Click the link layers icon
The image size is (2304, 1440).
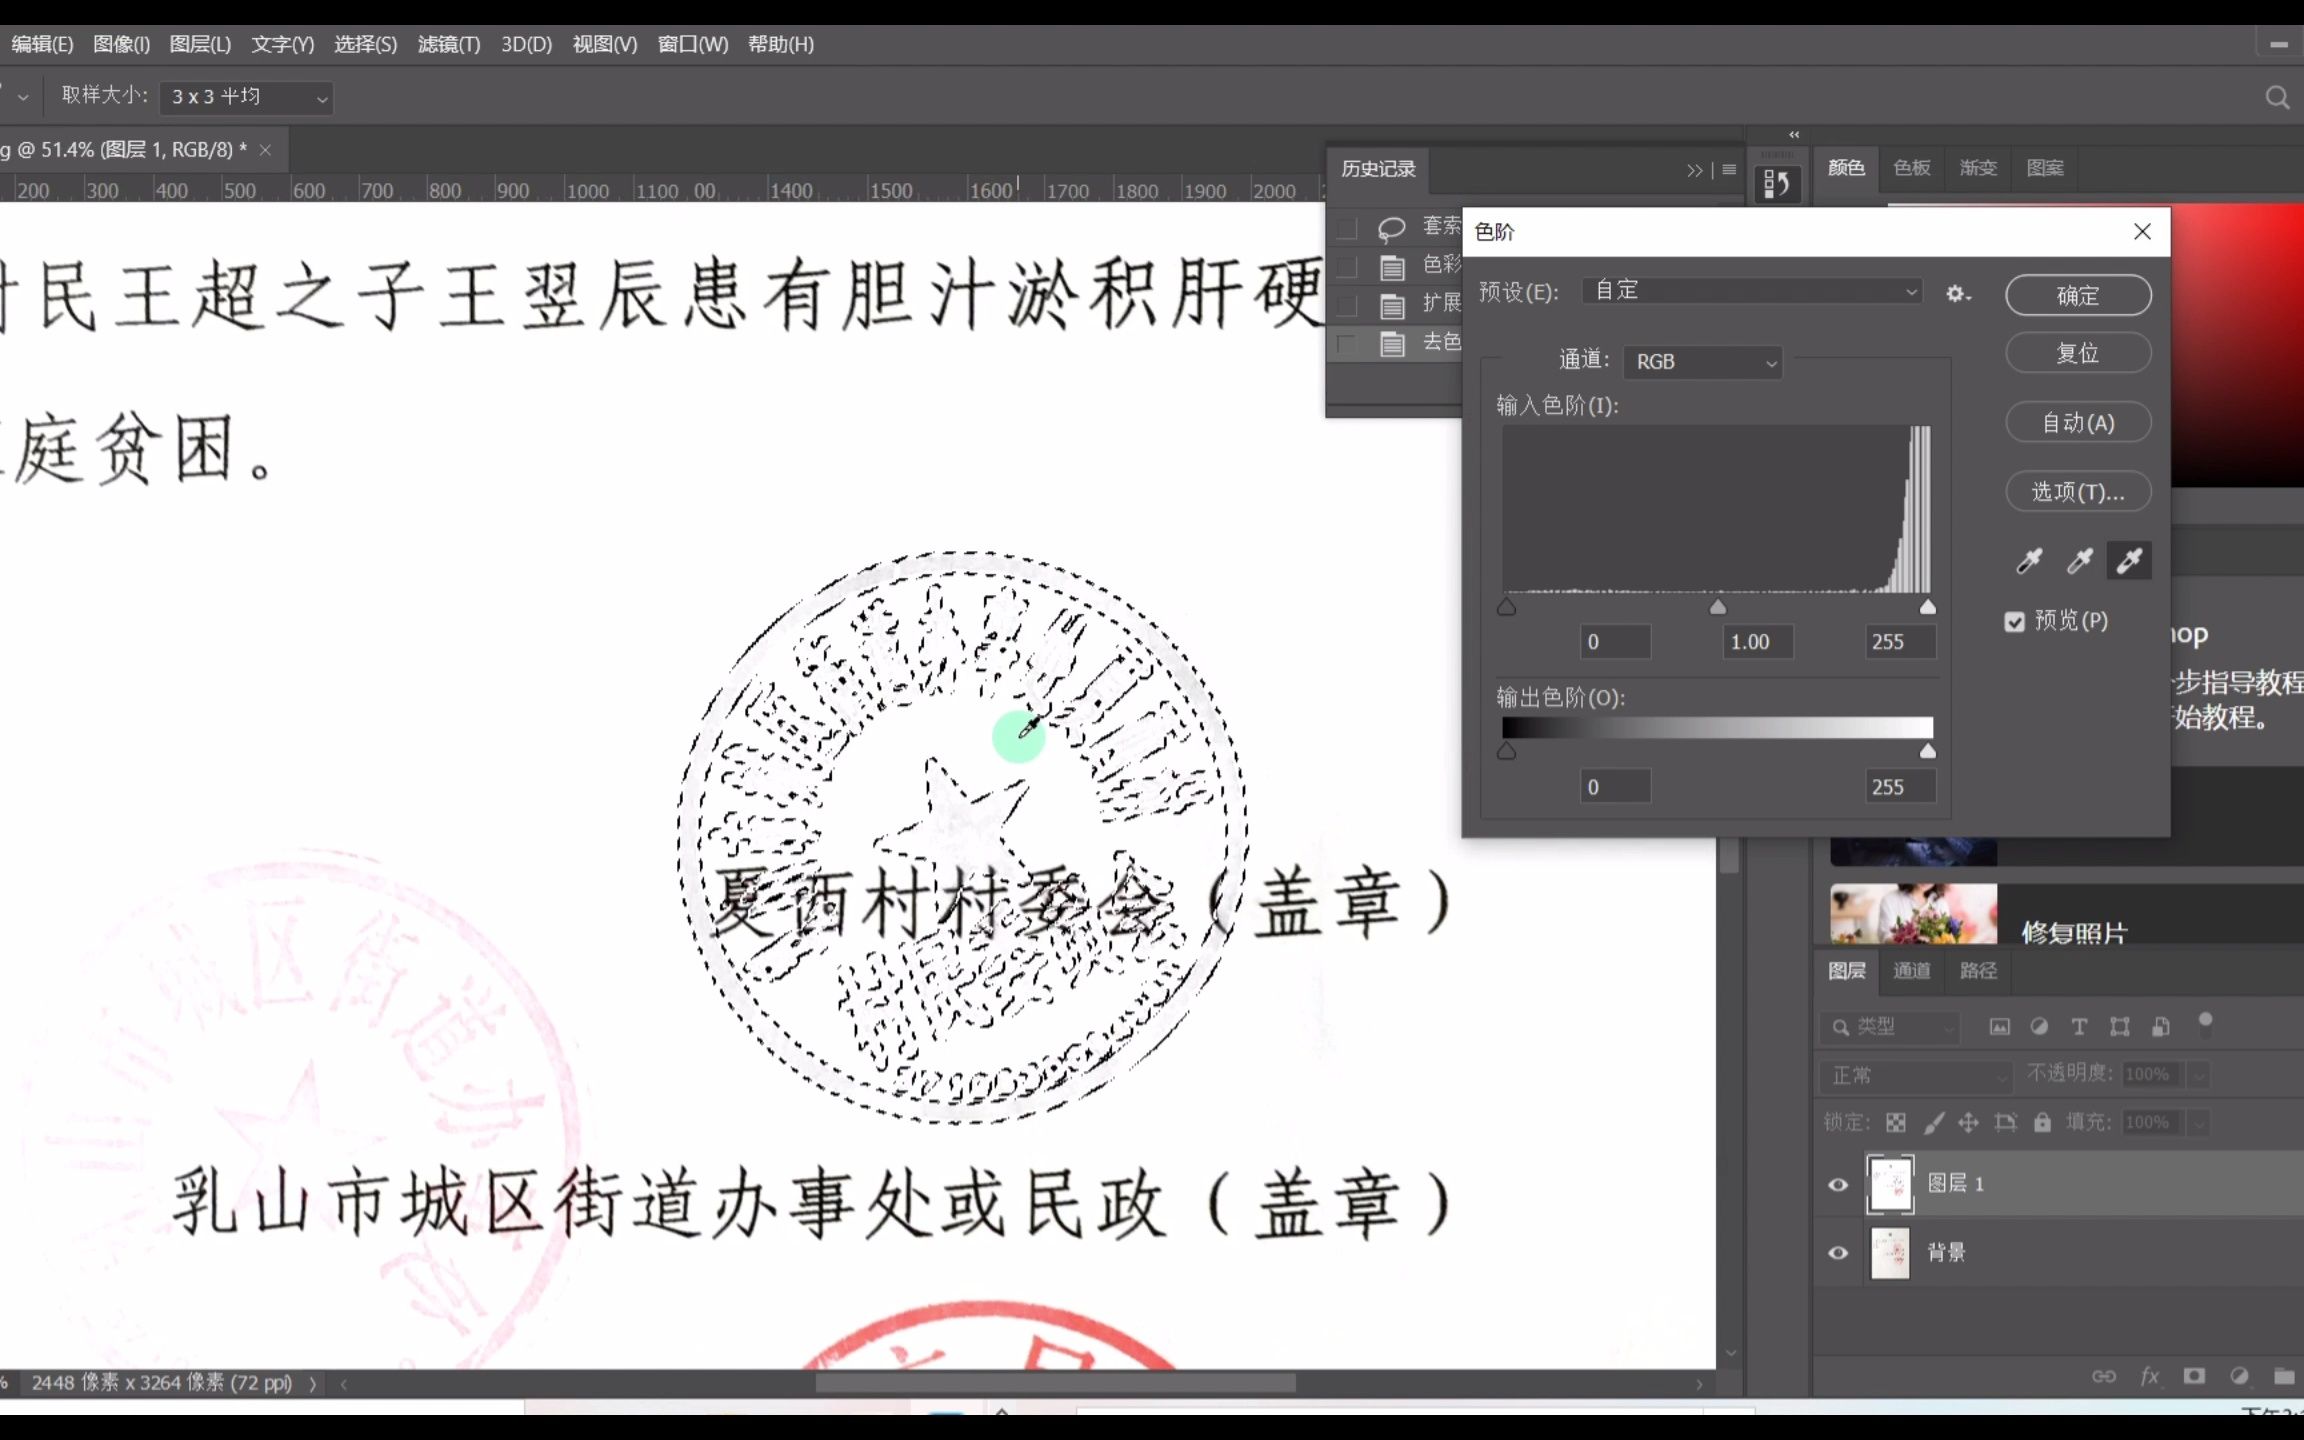(2103, 1377)
